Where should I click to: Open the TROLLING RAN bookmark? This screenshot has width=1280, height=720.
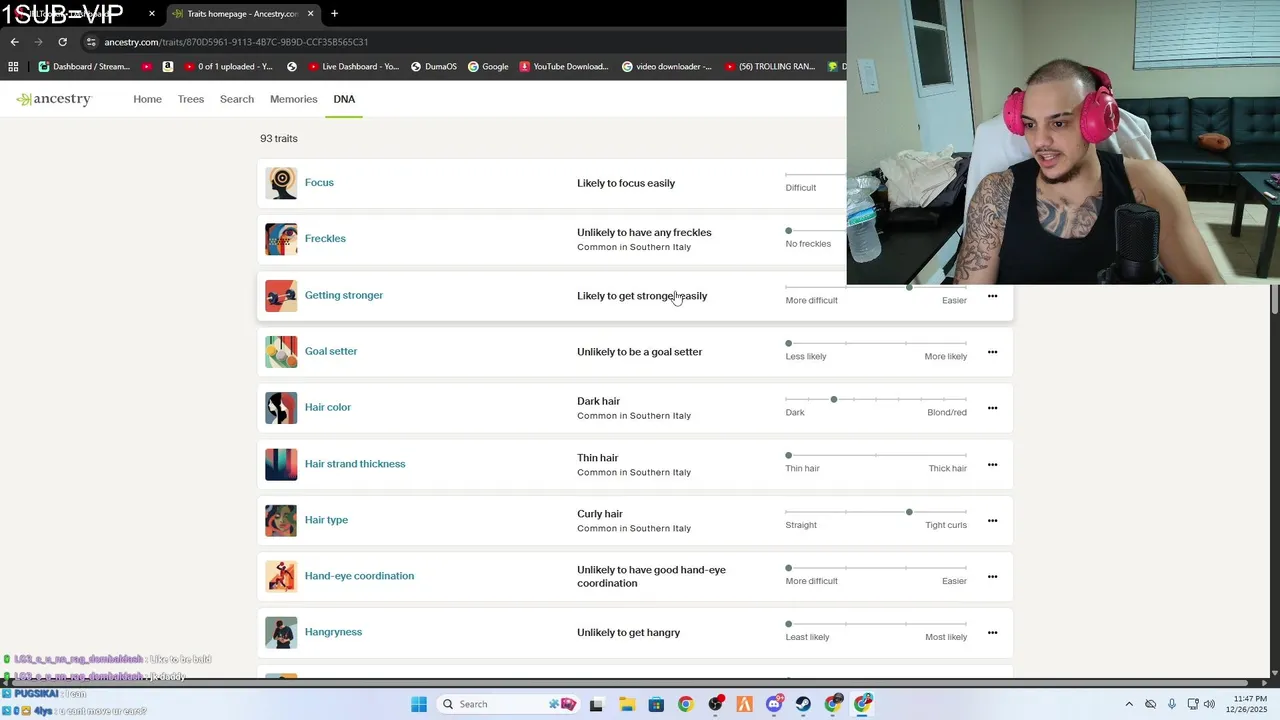pos(769,67)
